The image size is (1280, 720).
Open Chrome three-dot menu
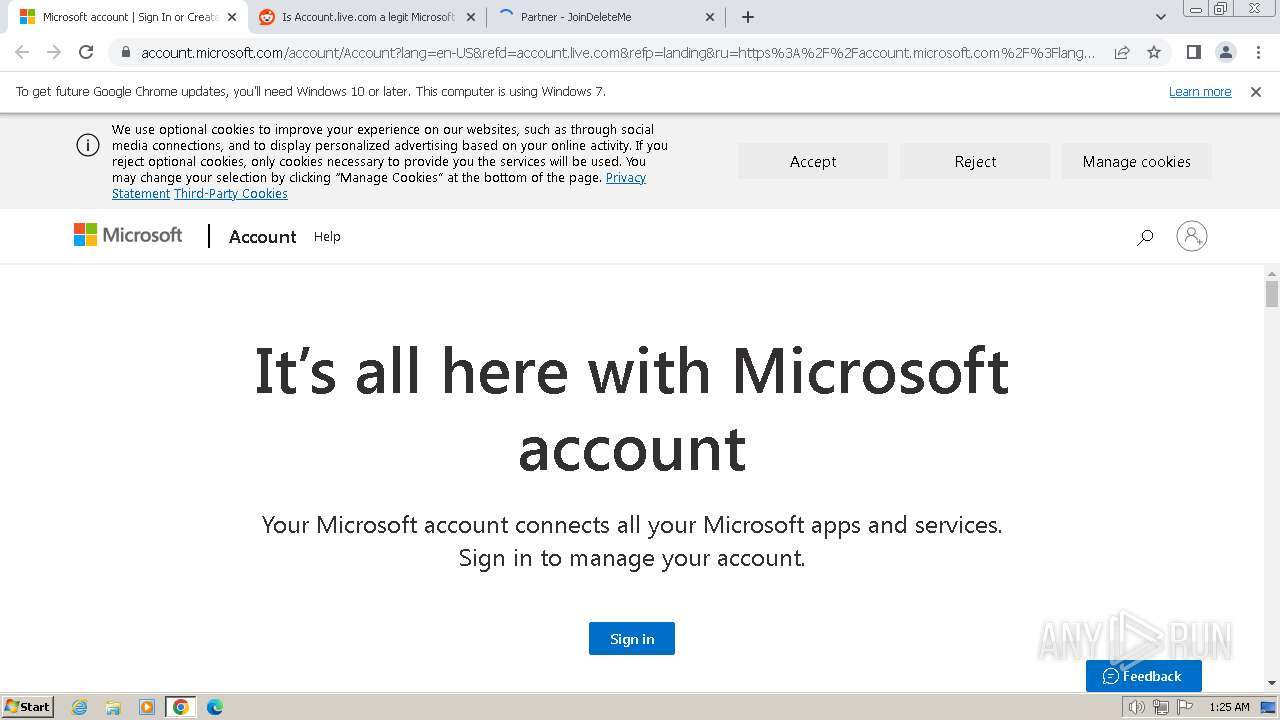coord(1258,52)
